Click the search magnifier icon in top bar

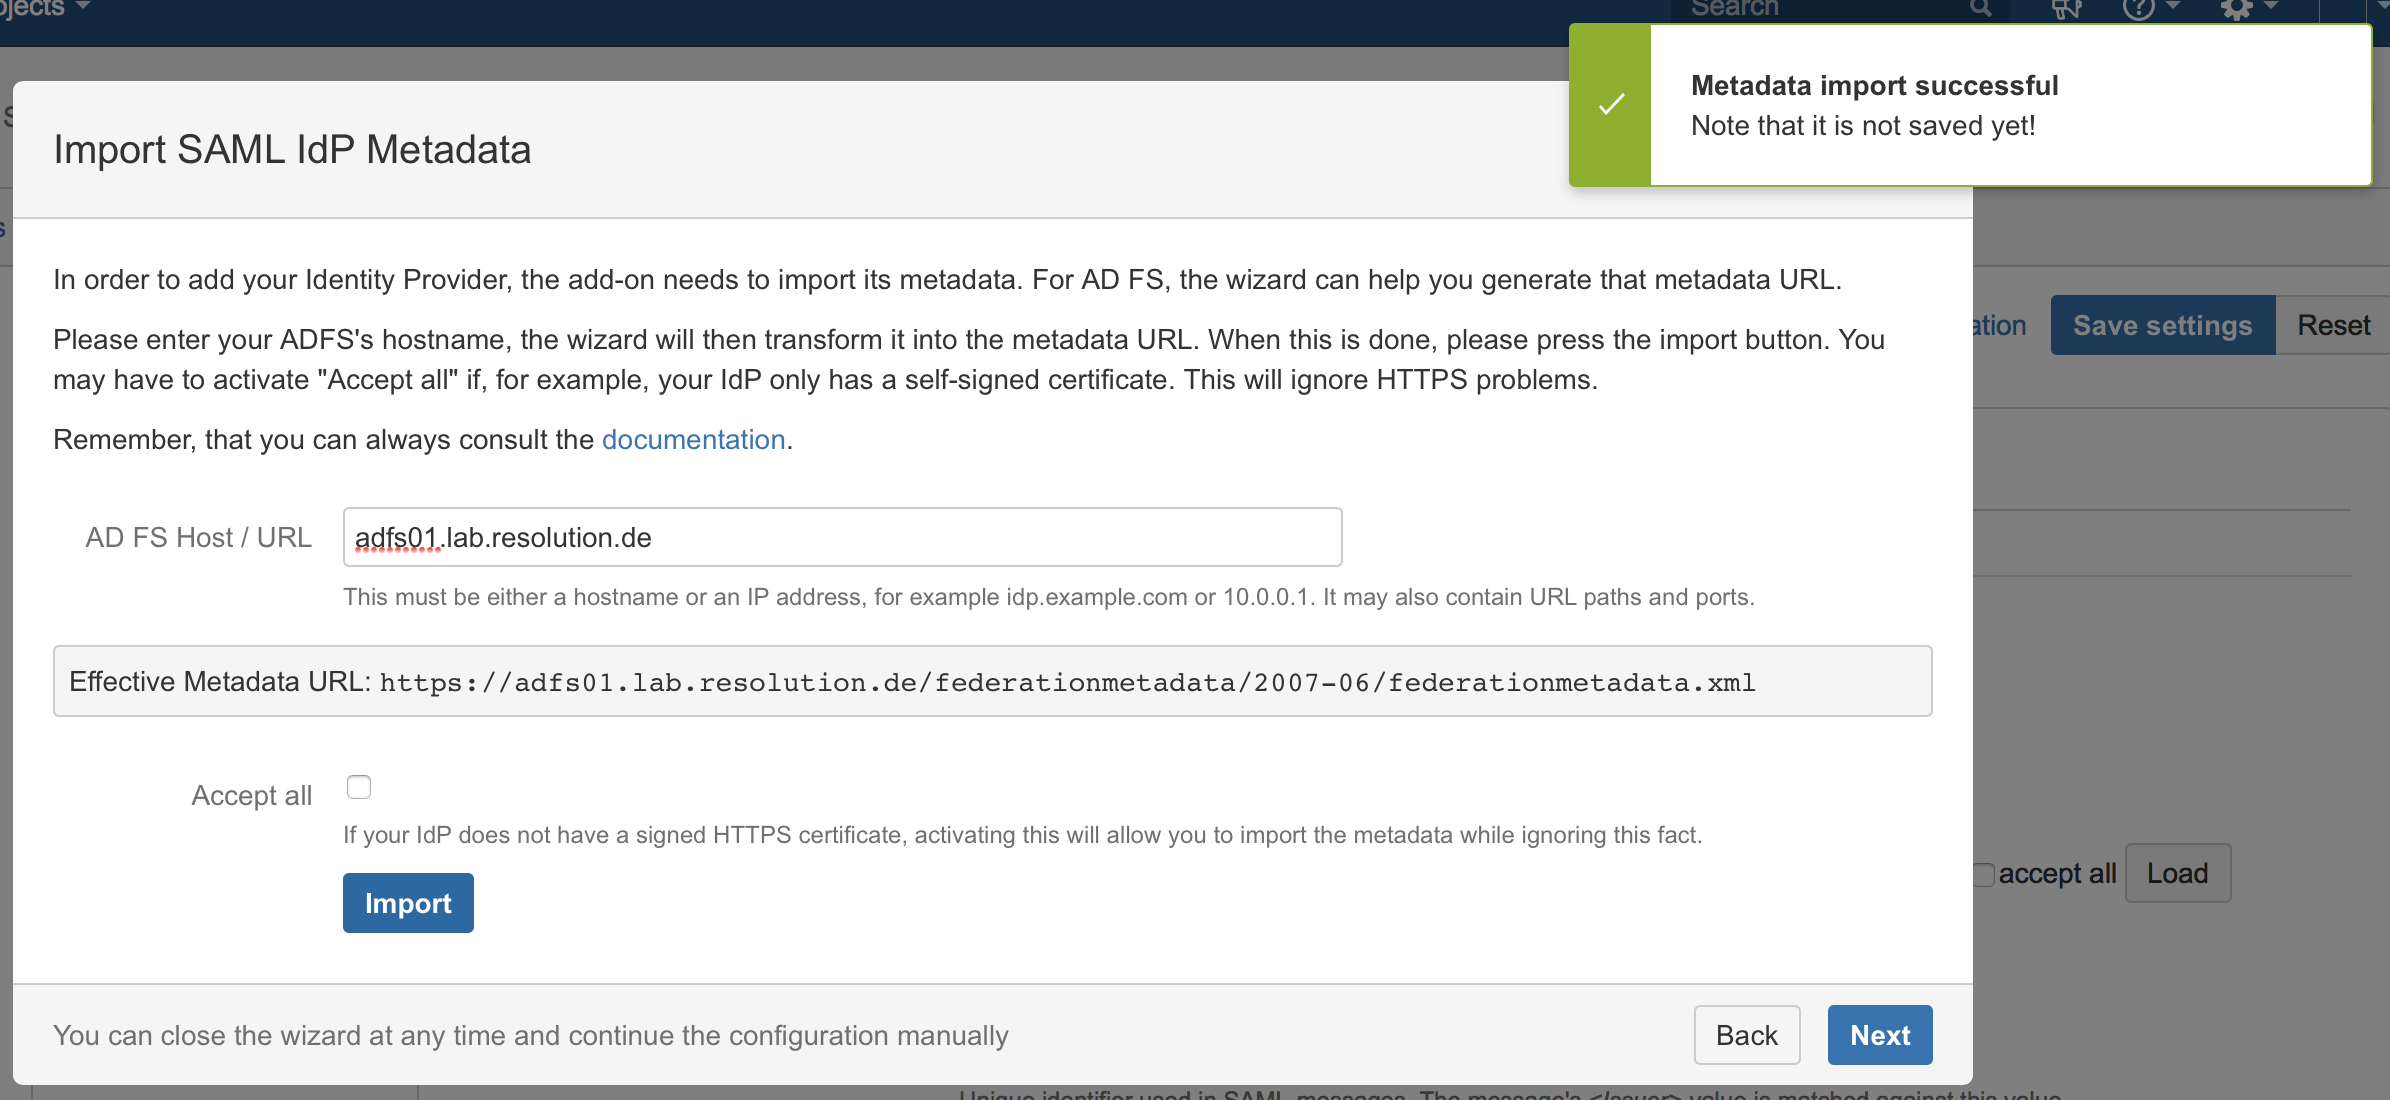click(x=1980, y=9)
